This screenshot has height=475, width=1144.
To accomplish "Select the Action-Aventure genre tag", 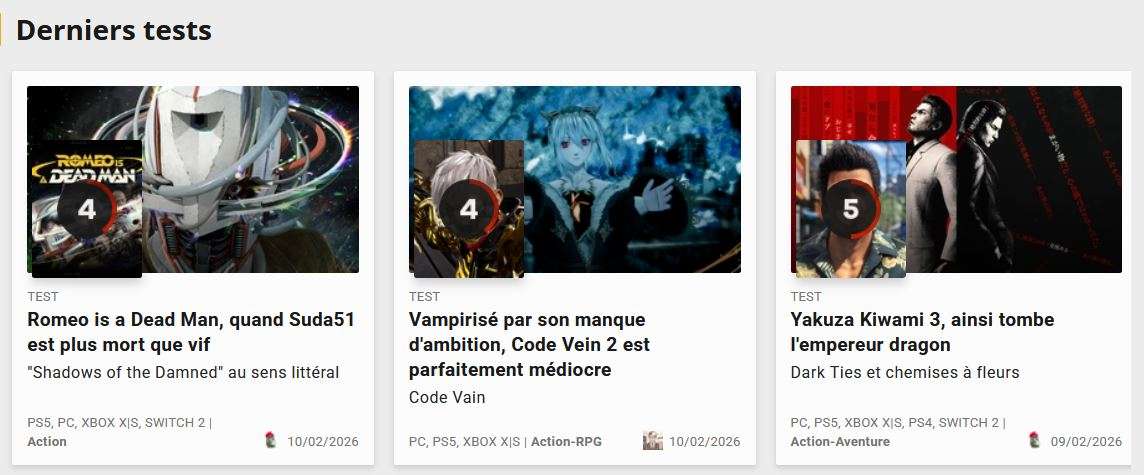I will pyautogui.click(x=840, y=441).
